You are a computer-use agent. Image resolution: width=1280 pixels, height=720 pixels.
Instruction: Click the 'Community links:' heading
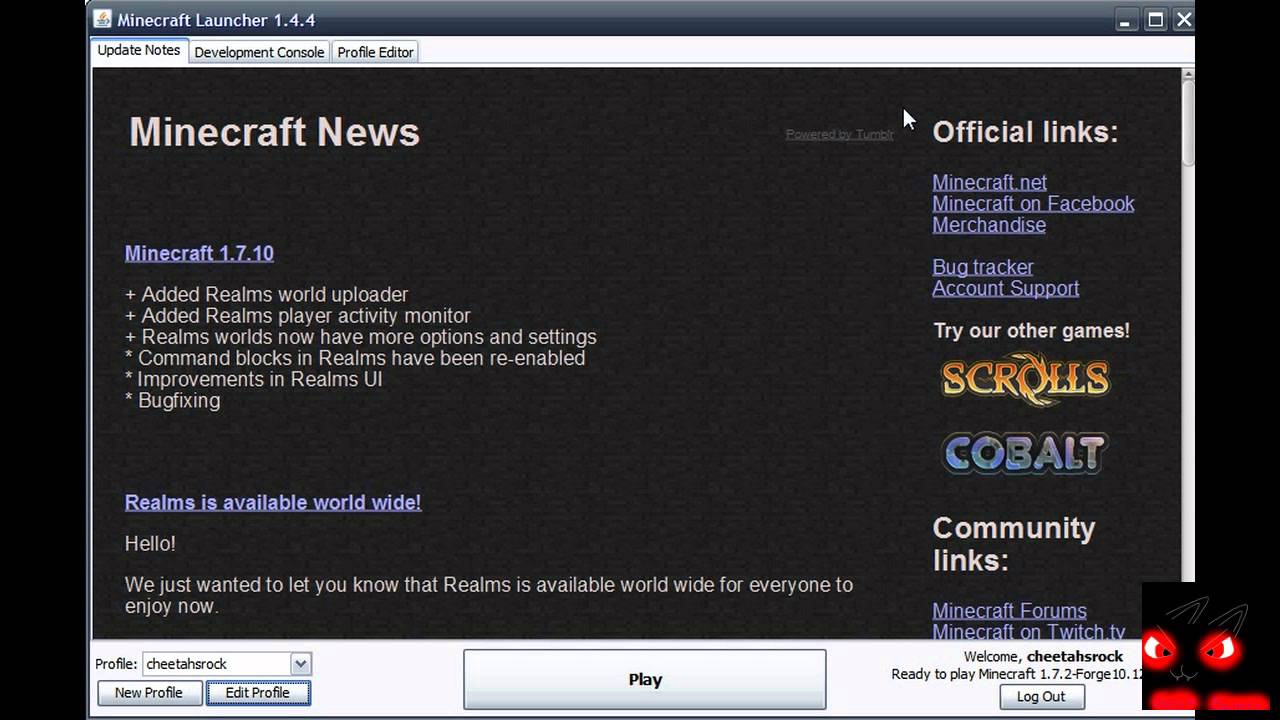[x=1014, y=544]
